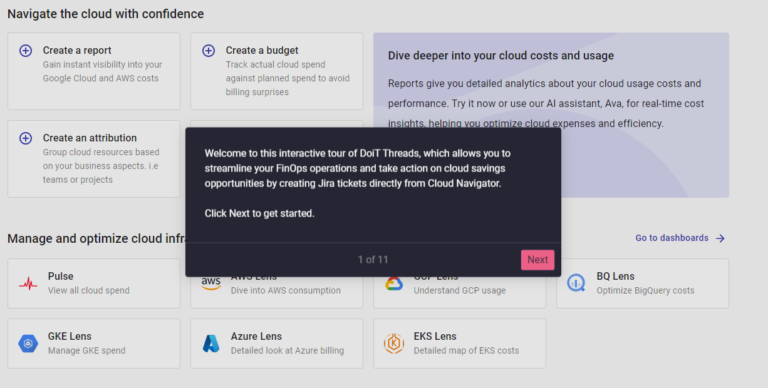Open the Pulse card title

60,276
